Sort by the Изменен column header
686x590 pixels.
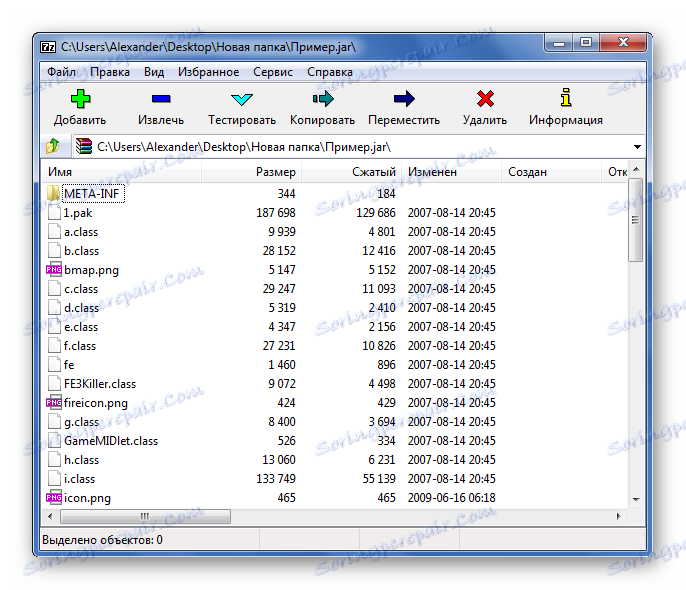[x=452, y=172]
